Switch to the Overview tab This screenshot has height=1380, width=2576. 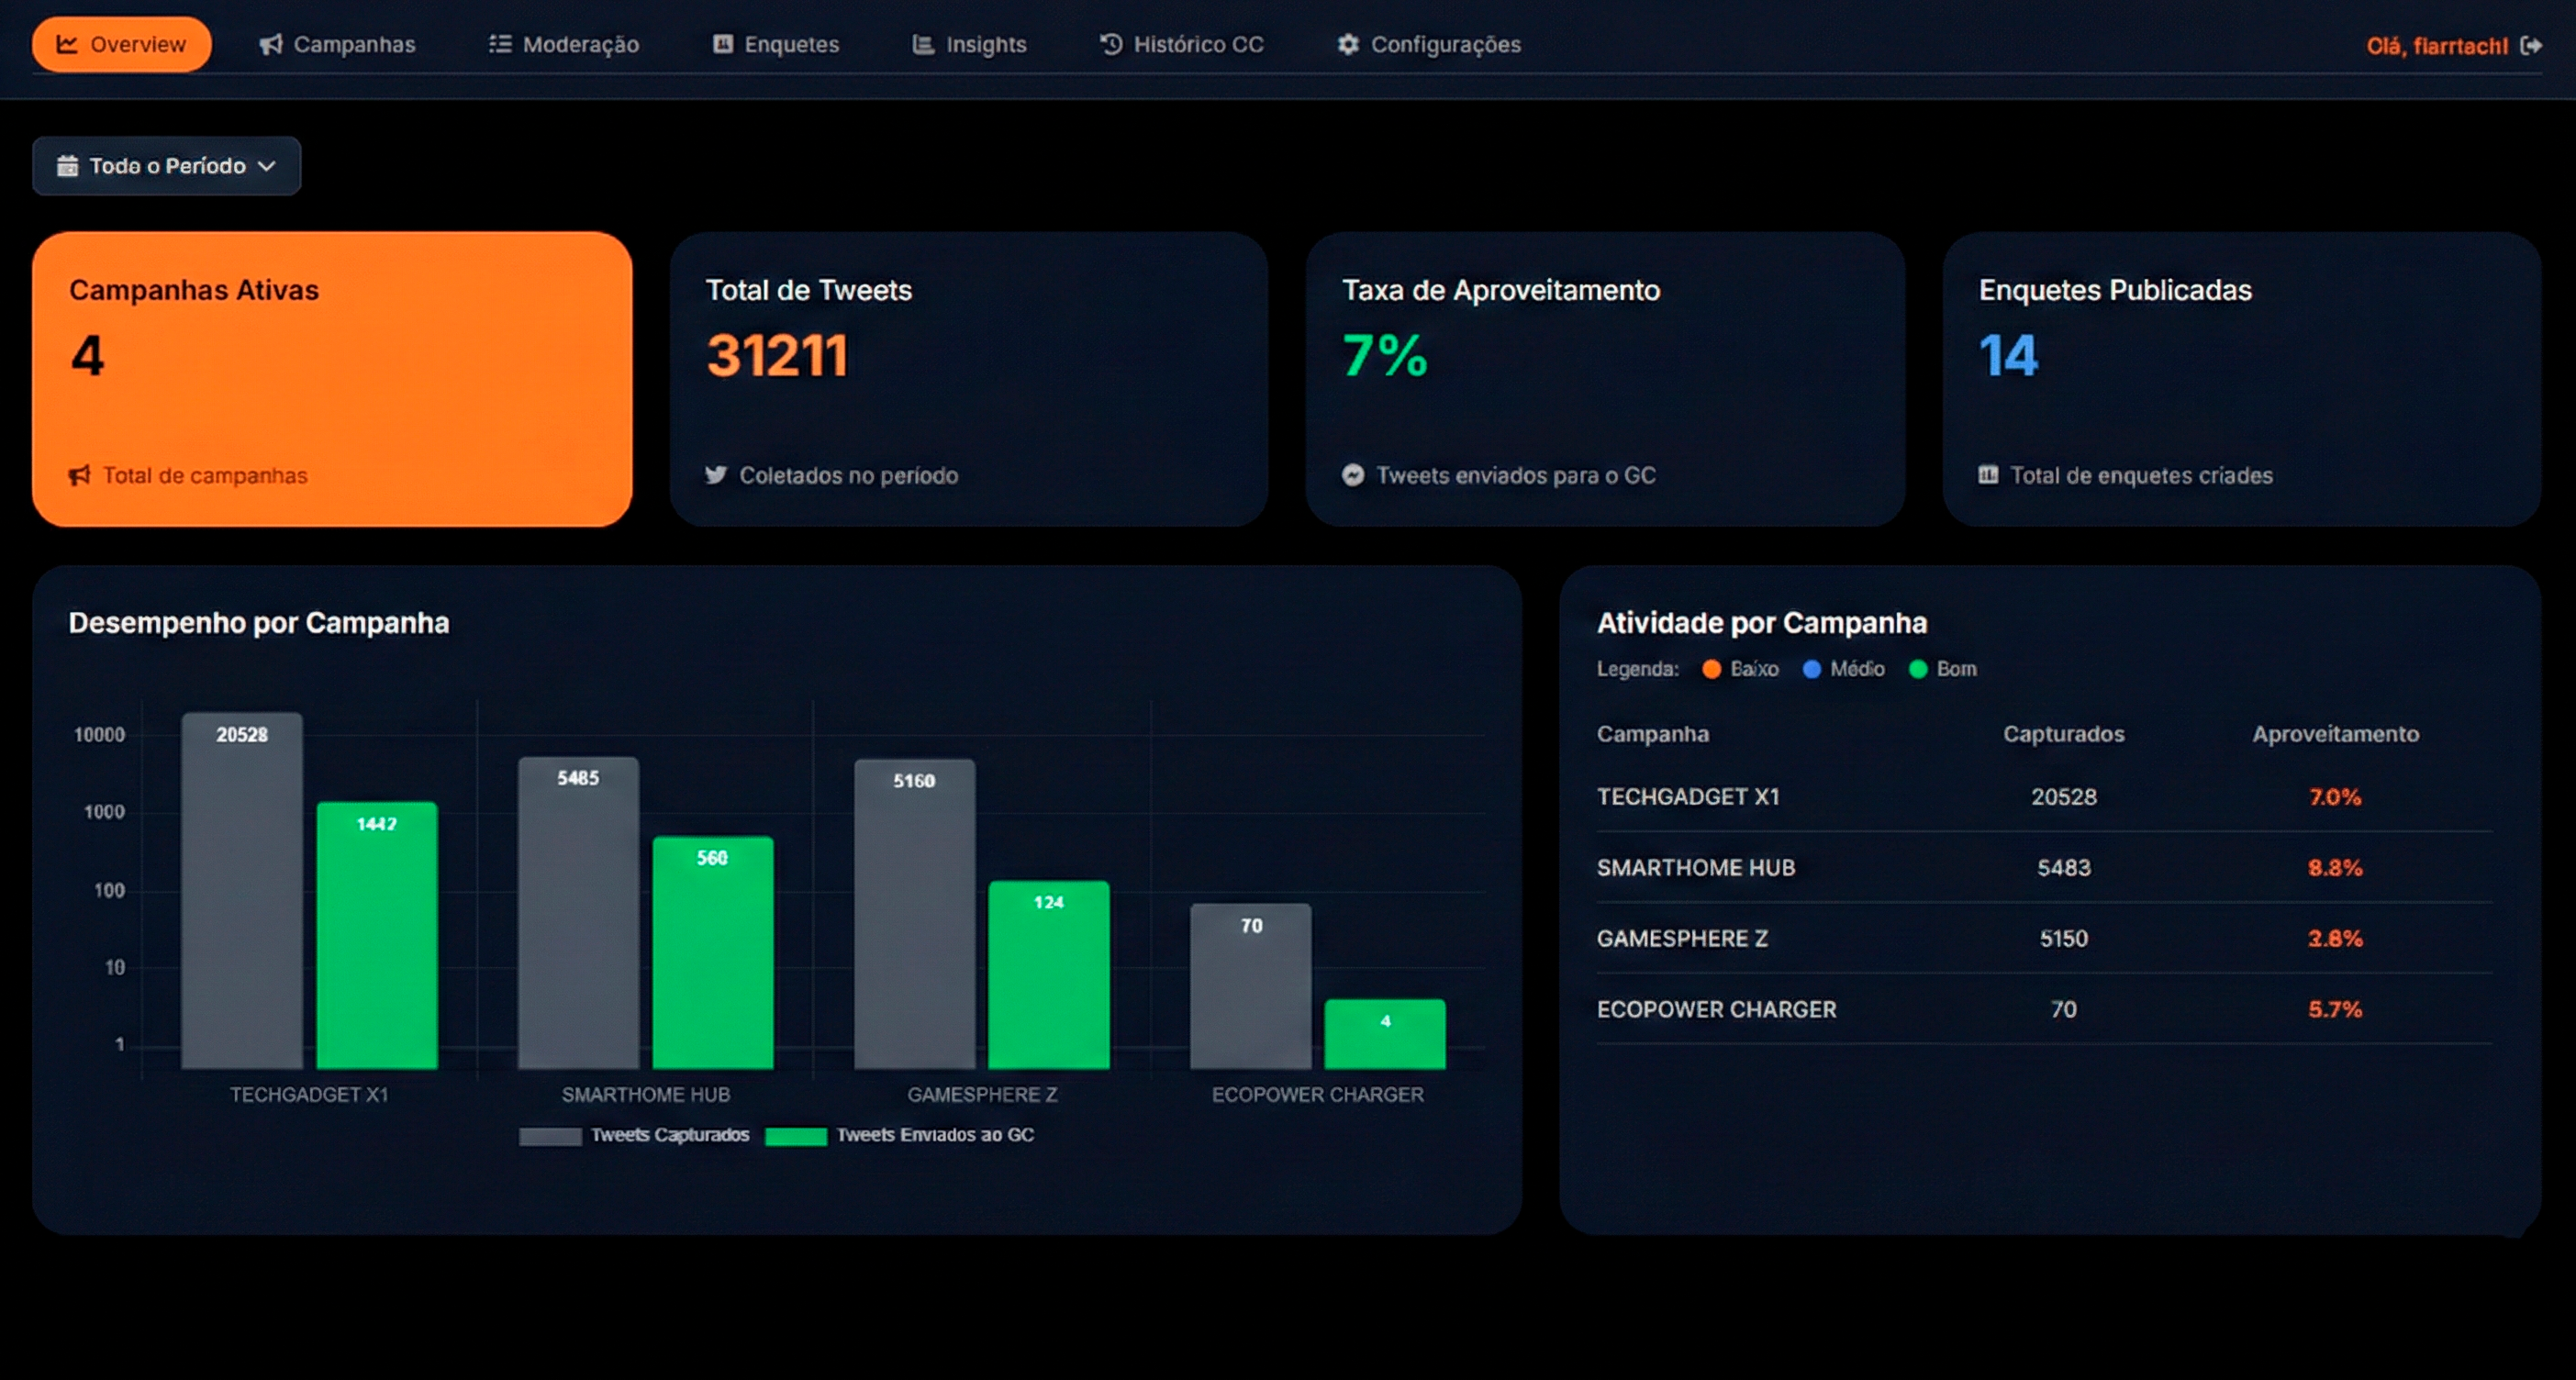[121, 45]
